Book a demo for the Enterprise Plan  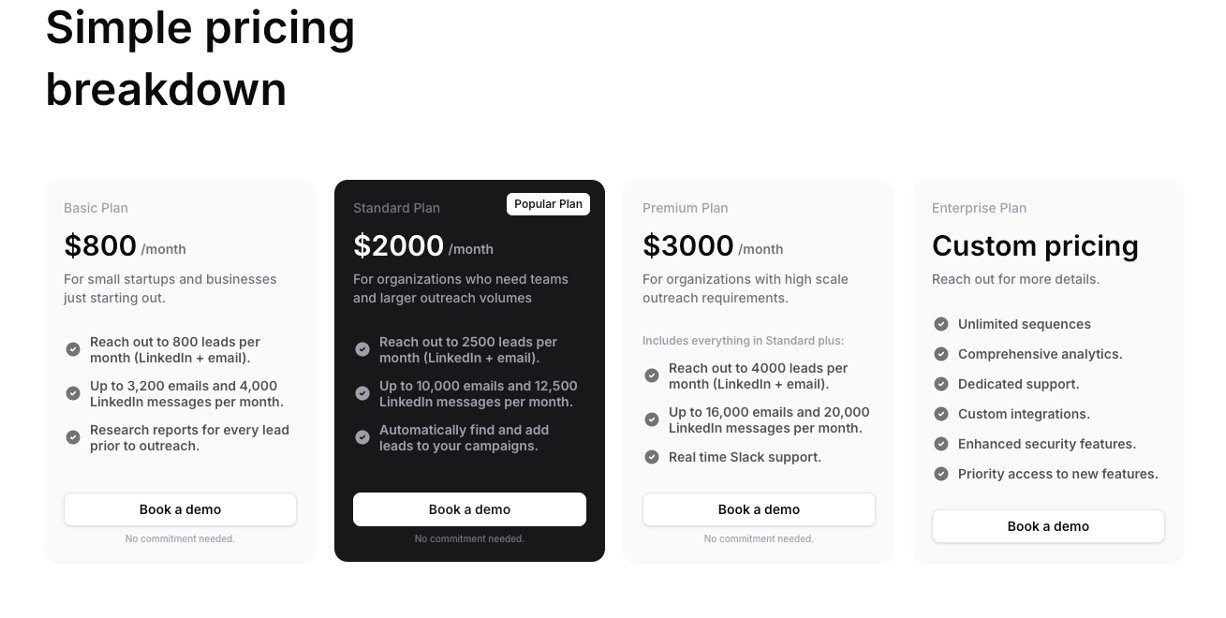pyautogui.click(x=1047, y=526)
